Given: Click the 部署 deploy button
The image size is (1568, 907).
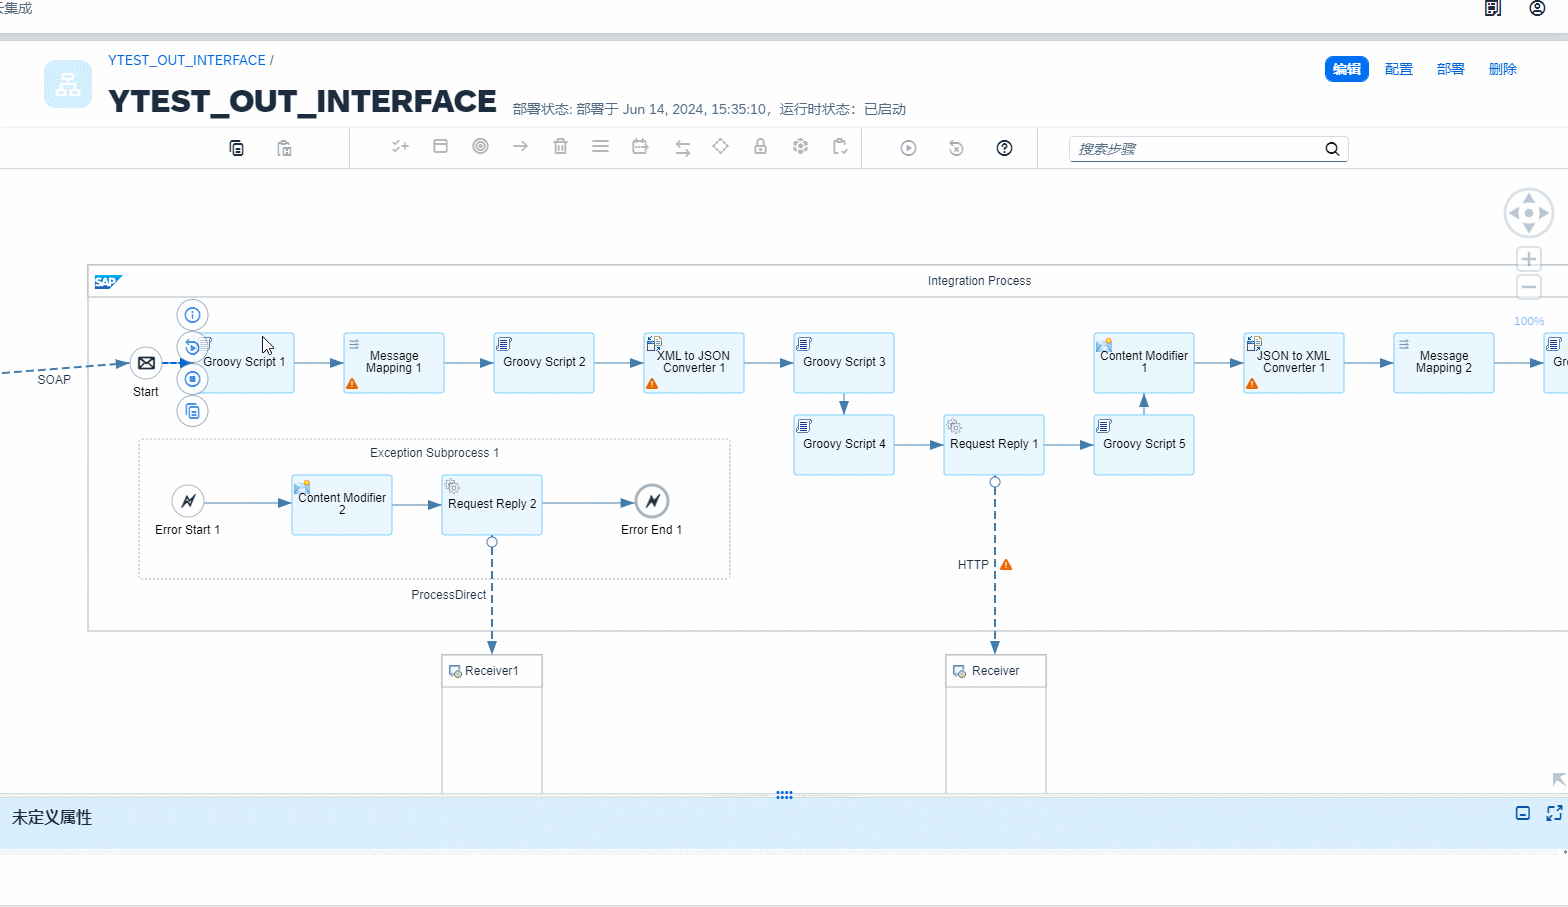Looking at the screenshot, I should [1450, 69].
